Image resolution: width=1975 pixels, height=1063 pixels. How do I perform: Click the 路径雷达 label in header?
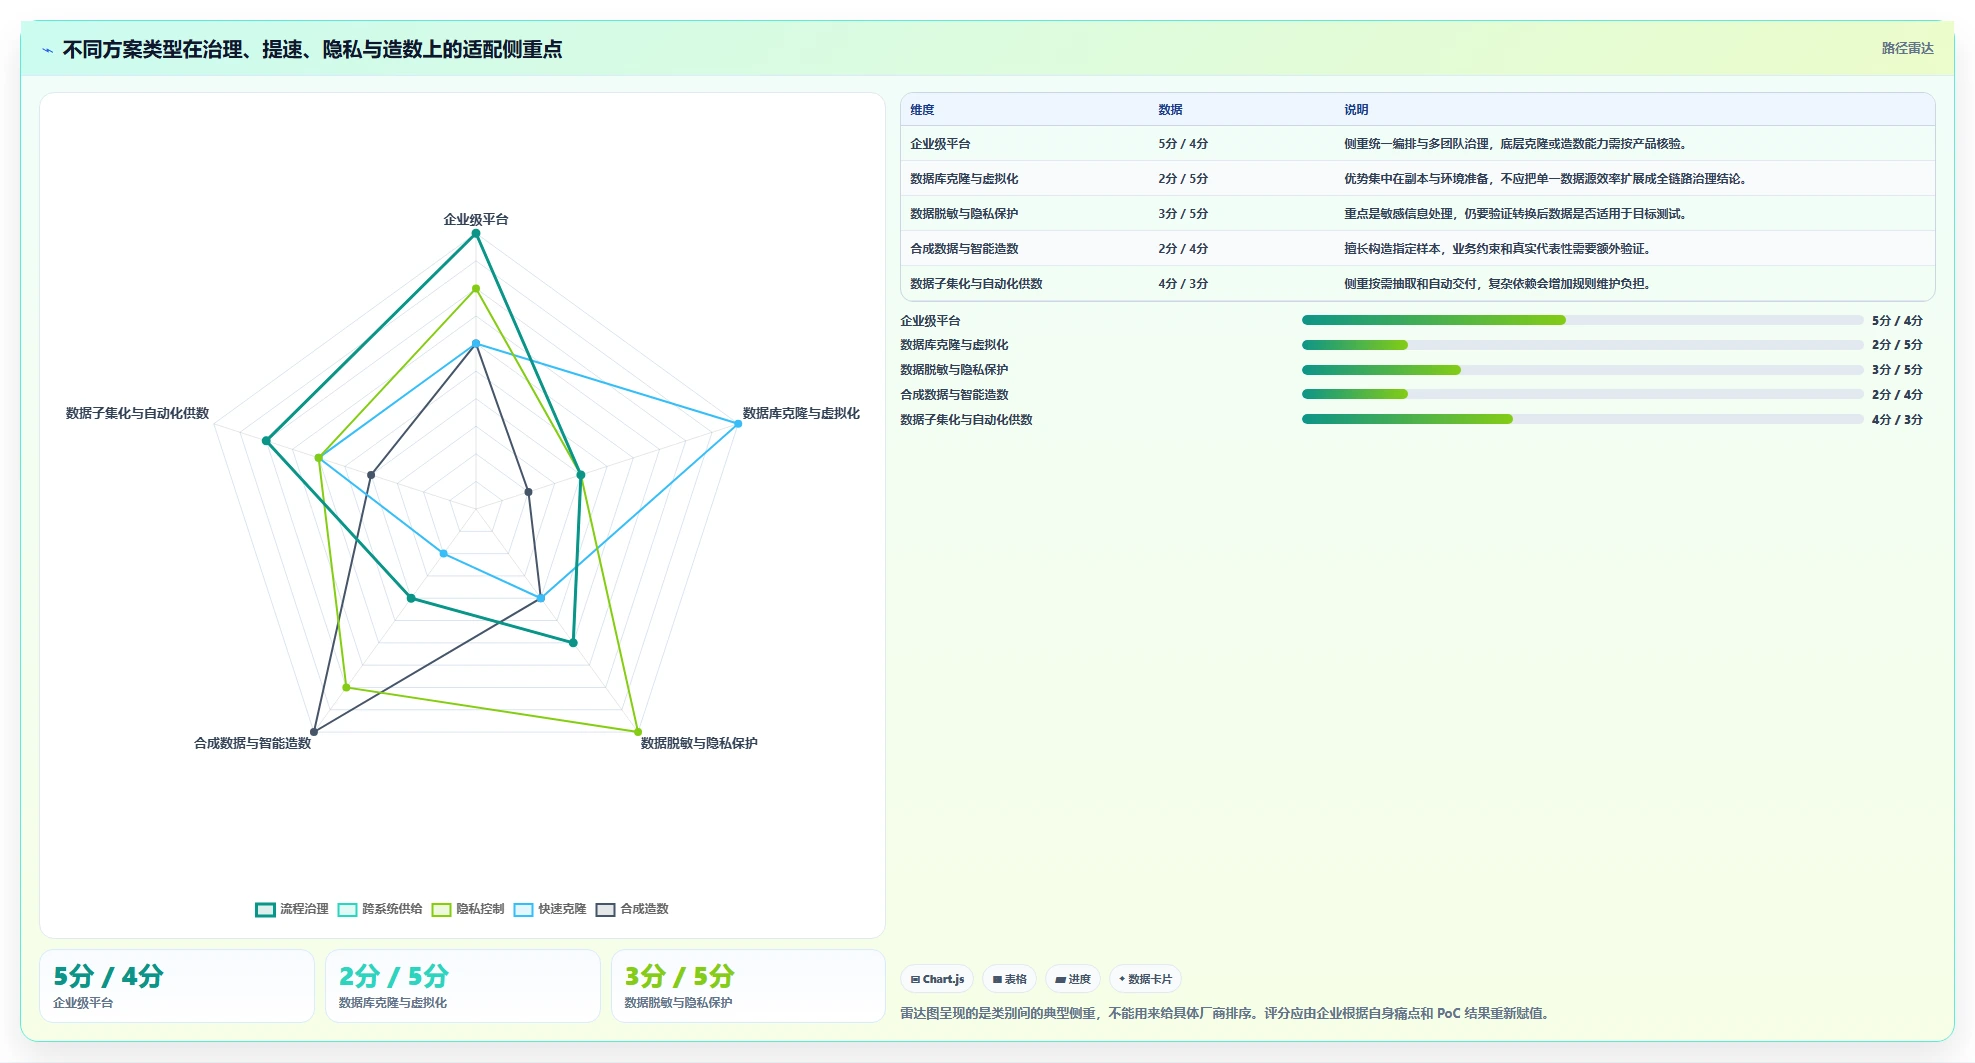[1907, 48]
